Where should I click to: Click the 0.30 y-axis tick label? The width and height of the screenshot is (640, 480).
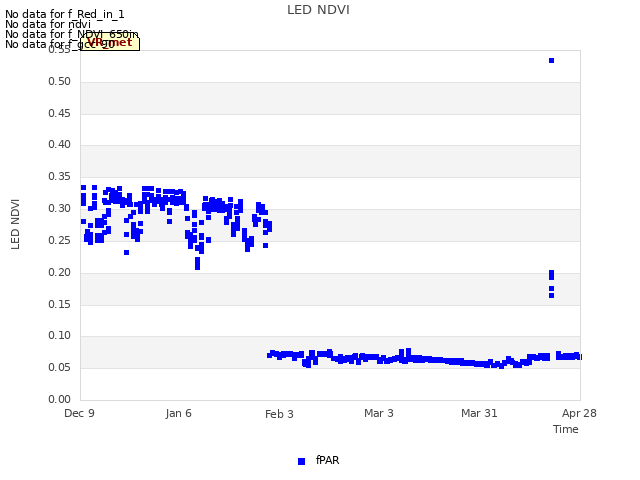point(60,208)
